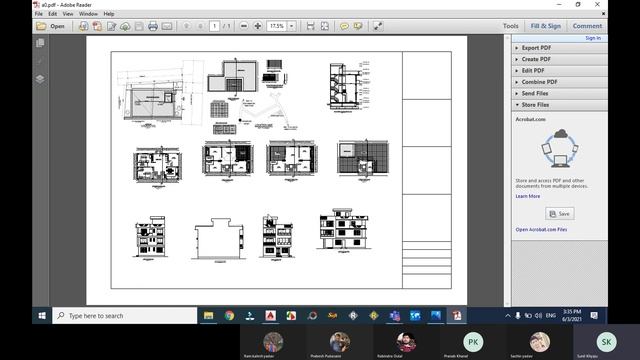
Task: Click the read mode expand icon
Action: coord(378,26)
